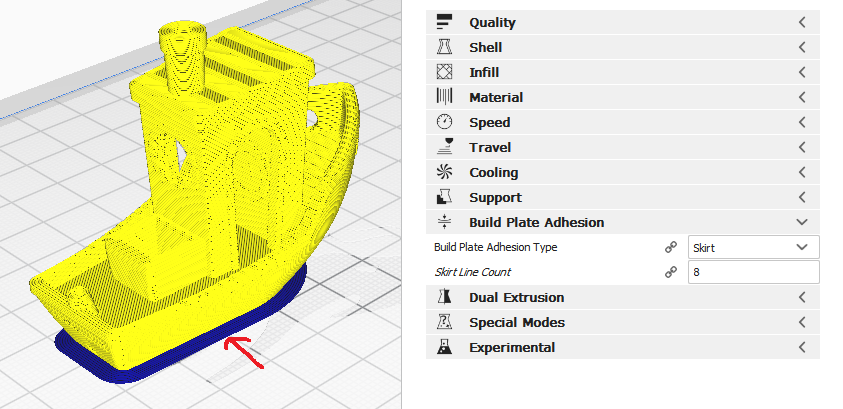
Task: Expand the Travel section chevron
Action: tap(802, 147)
